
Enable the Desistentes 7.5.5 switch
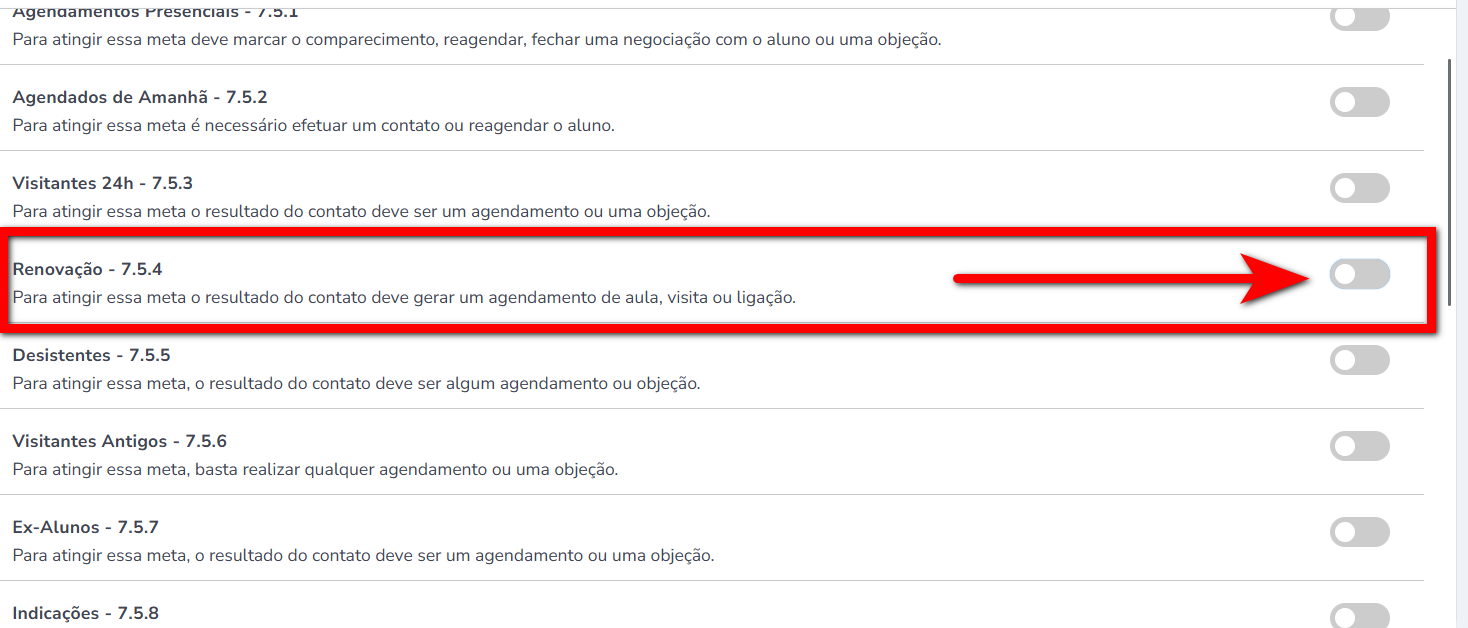tap(1359, 360)
